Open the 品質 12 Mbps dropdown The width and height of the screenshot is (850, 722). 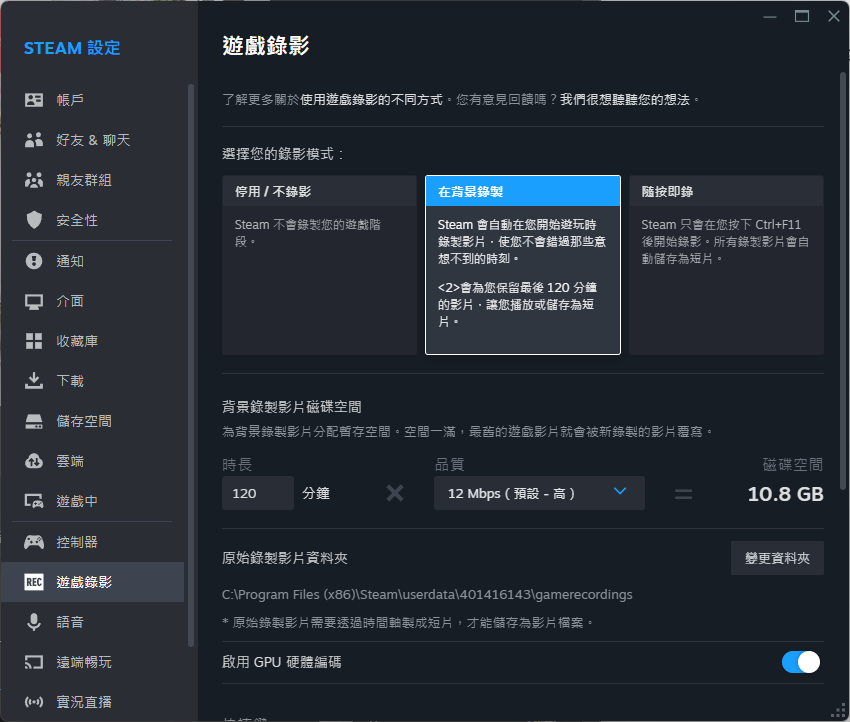(539, 493)
